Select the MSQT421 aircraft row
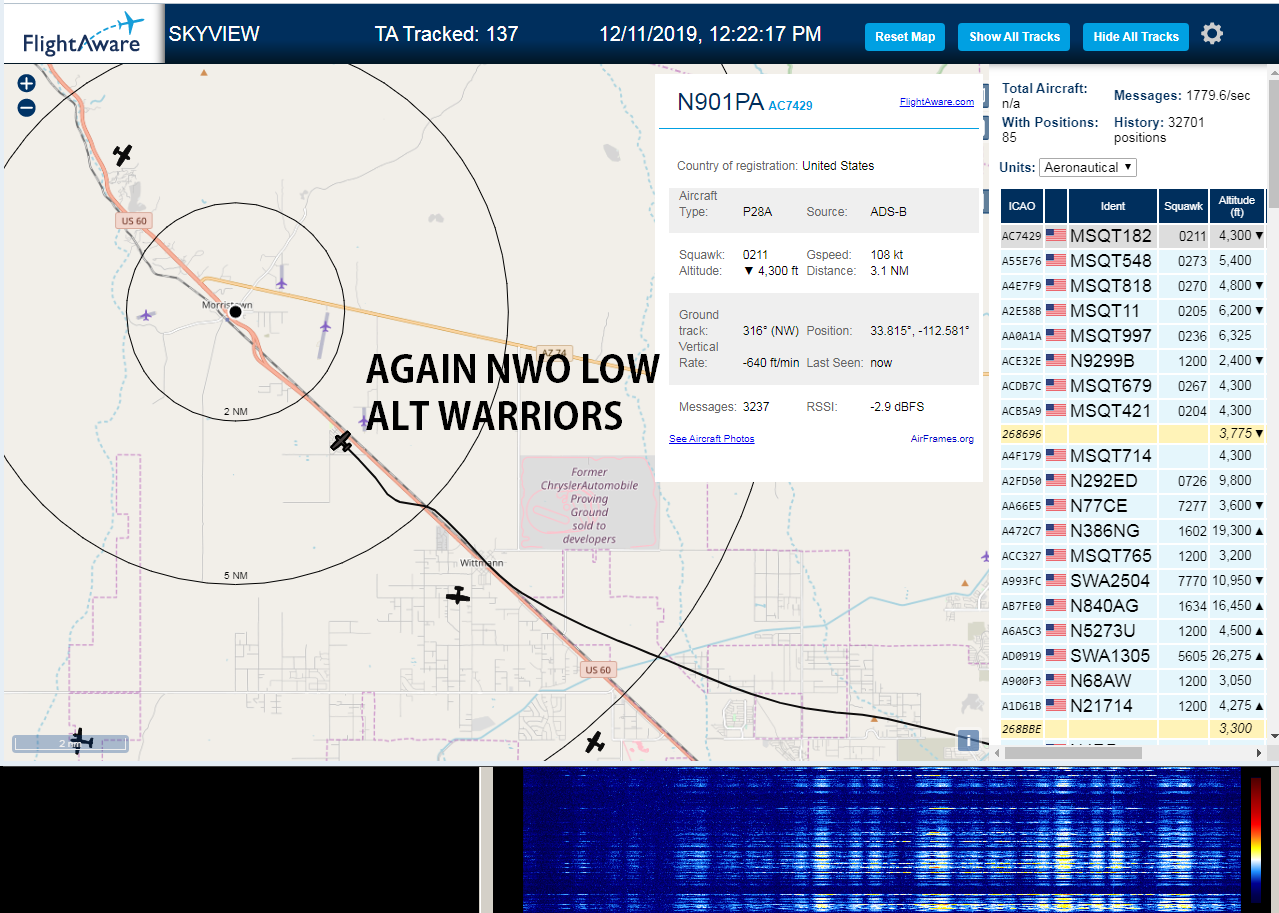This screenshot has height=913, width=1279. point(1133,411)
